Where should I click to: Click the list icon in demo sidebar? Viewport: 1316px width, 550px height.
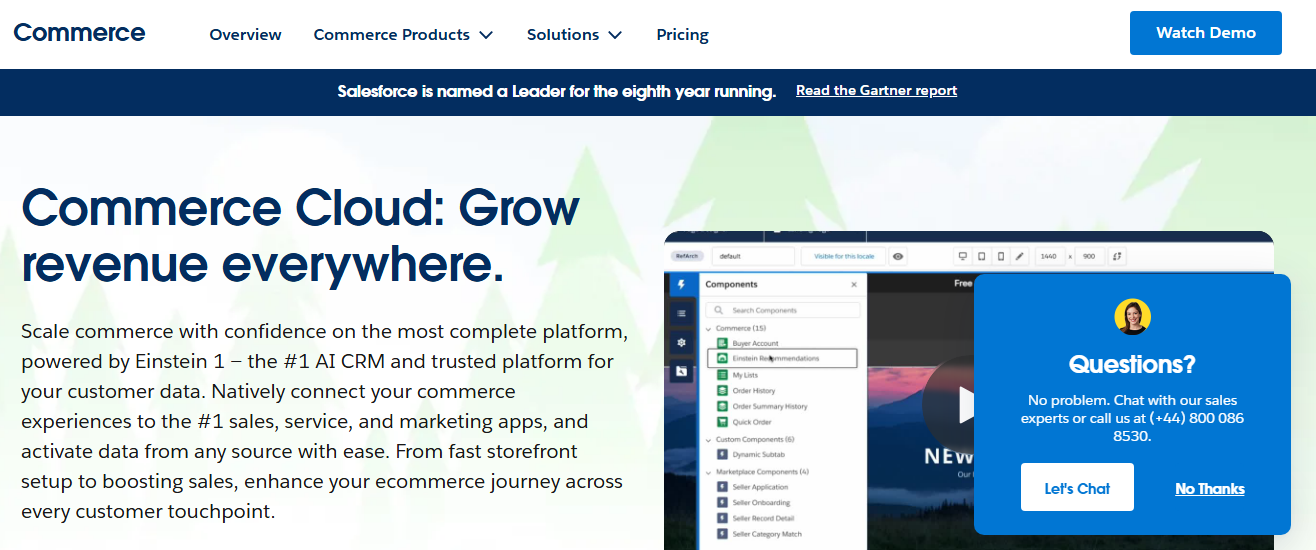pos(681,313)
